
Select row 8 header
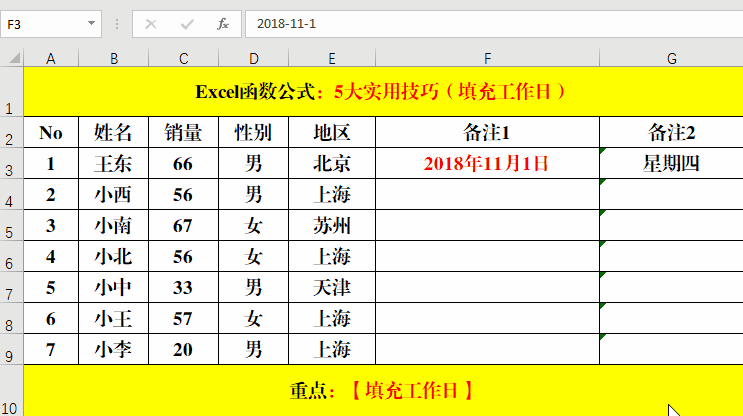click(x=12, y=318)
